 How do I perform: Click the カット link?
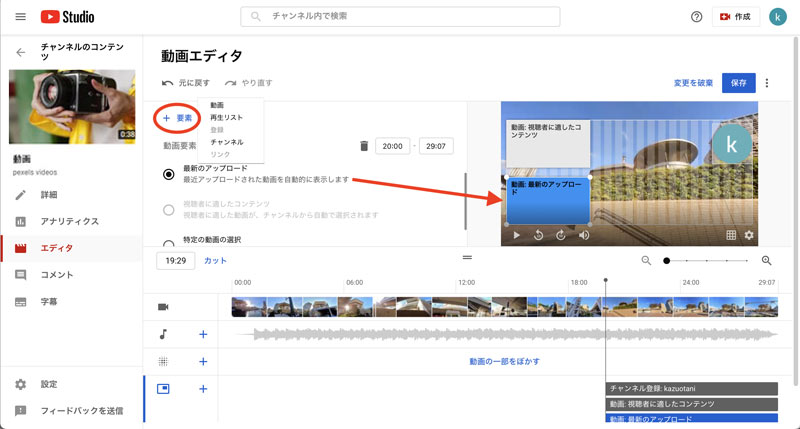[x=215, y=261]
